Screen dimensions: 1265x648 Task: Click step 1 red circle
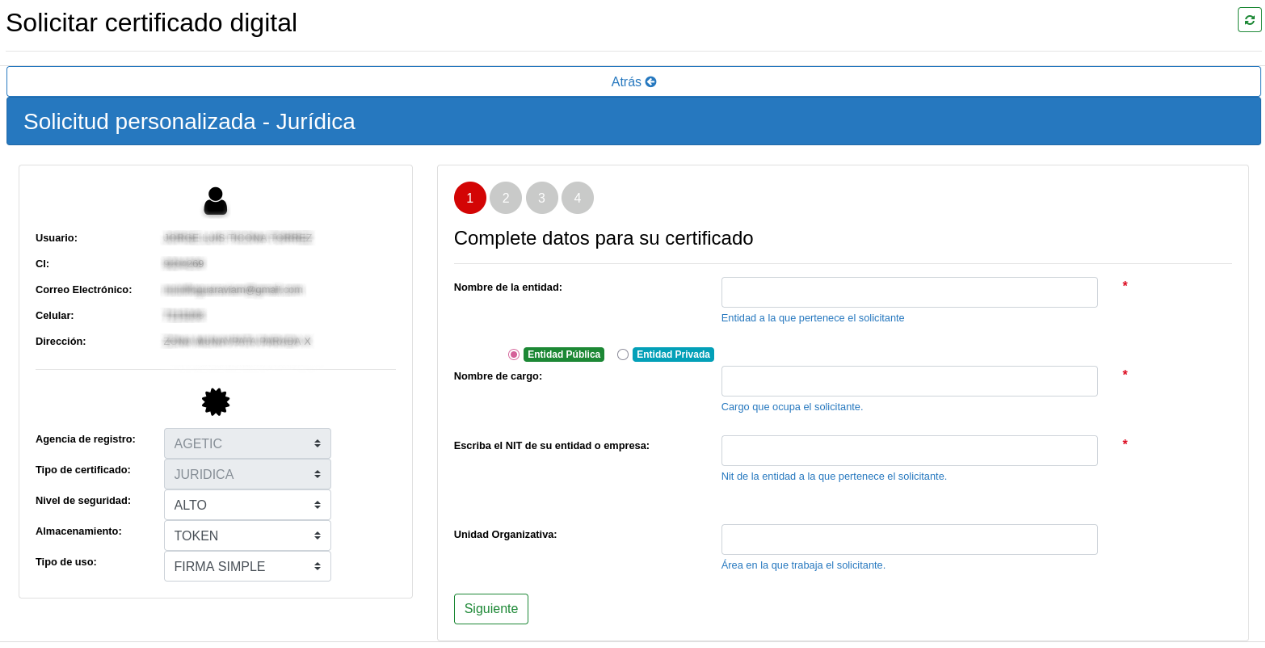470,198
